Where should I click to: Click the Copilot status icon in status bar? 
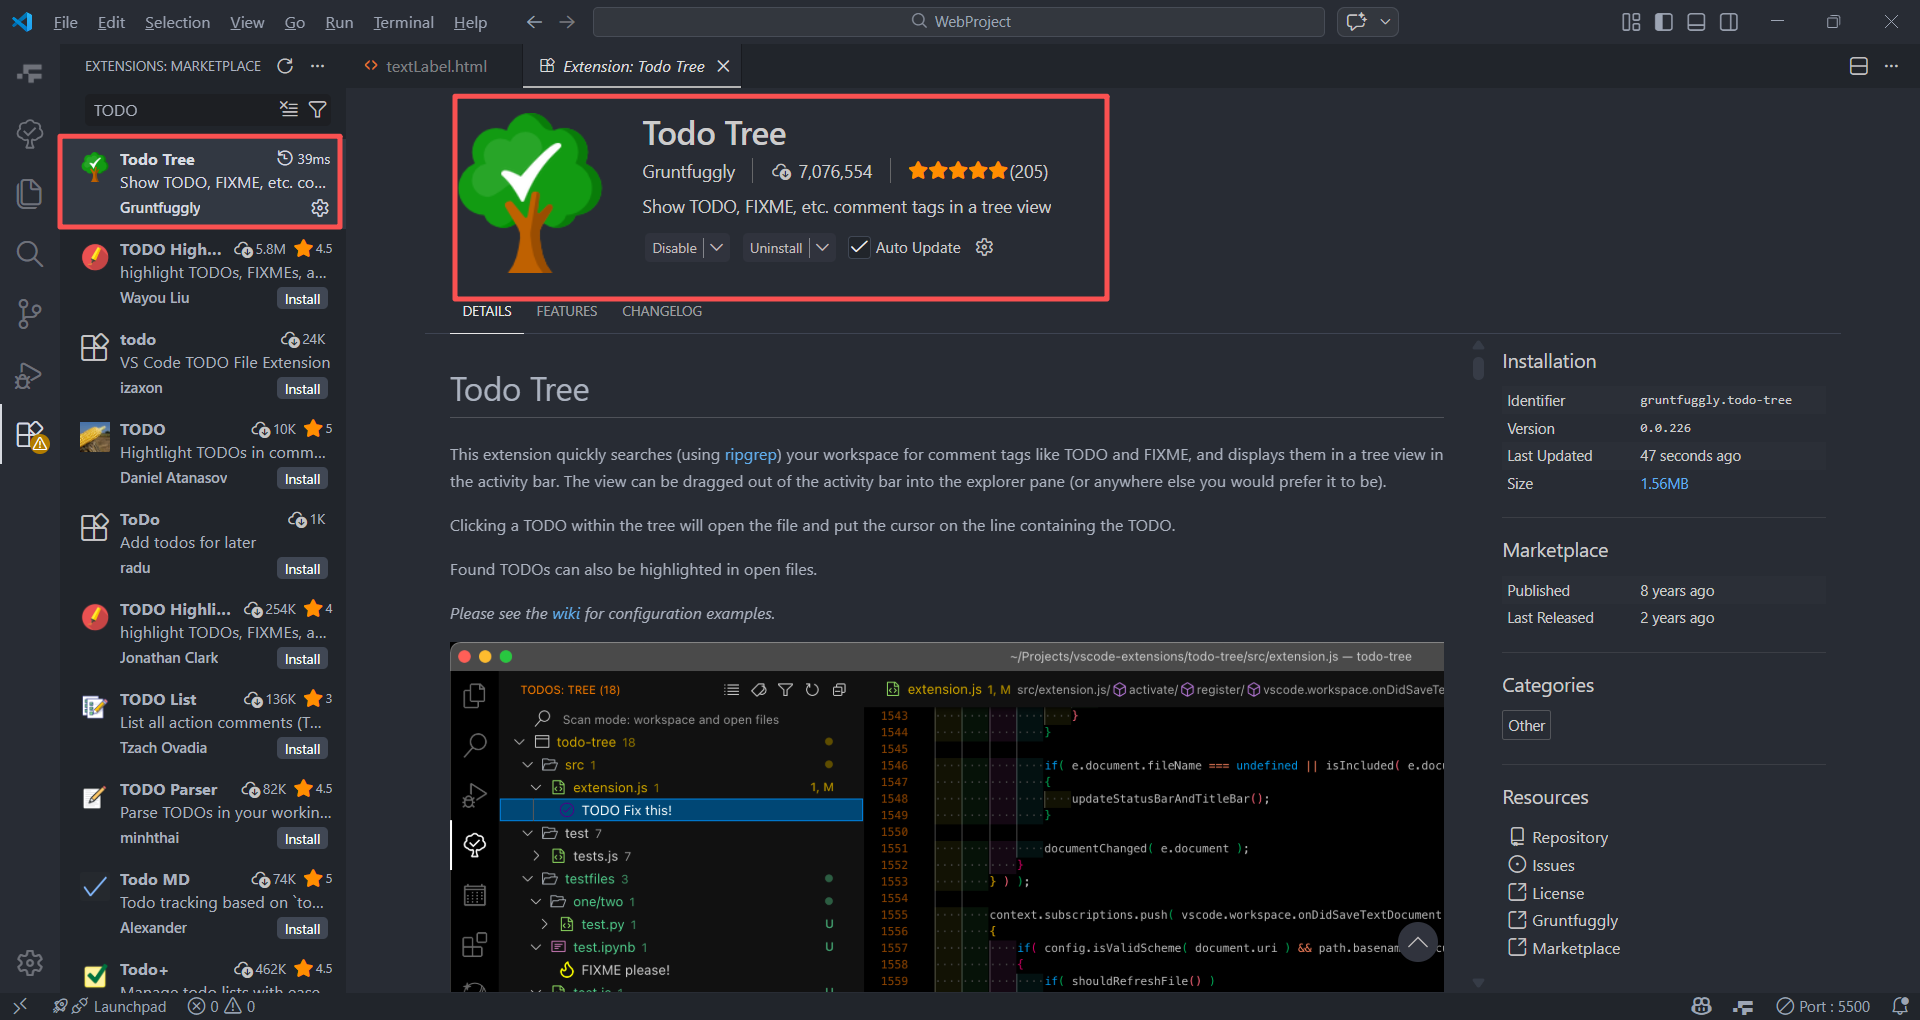click(x=1701, y=1006)
